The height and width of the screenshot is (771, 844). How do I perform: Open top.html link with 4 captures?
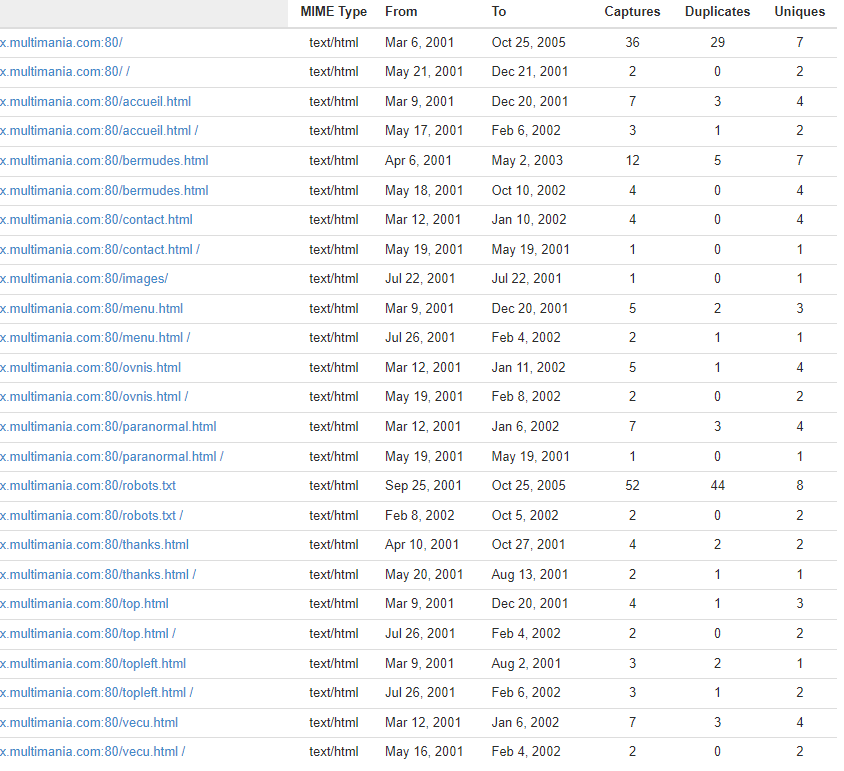coord(84,604)
